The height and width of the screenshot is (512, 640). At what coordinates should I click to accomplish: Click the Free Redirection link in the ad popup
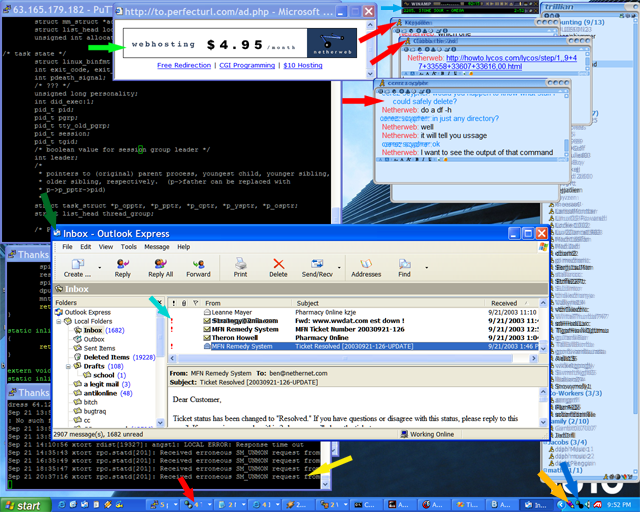click(x=184, y=65)
